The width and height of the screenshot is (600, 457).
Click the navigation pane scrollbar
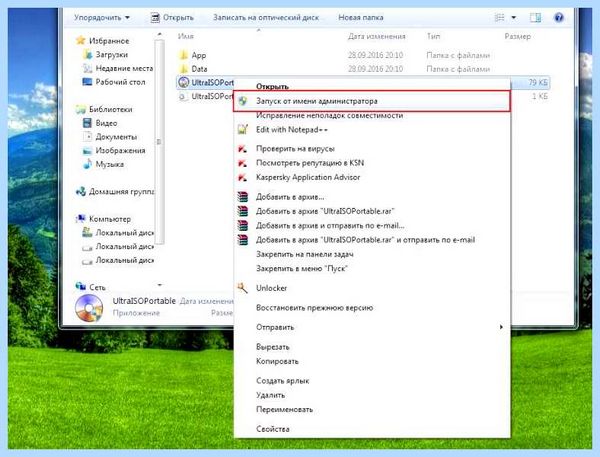159,142
